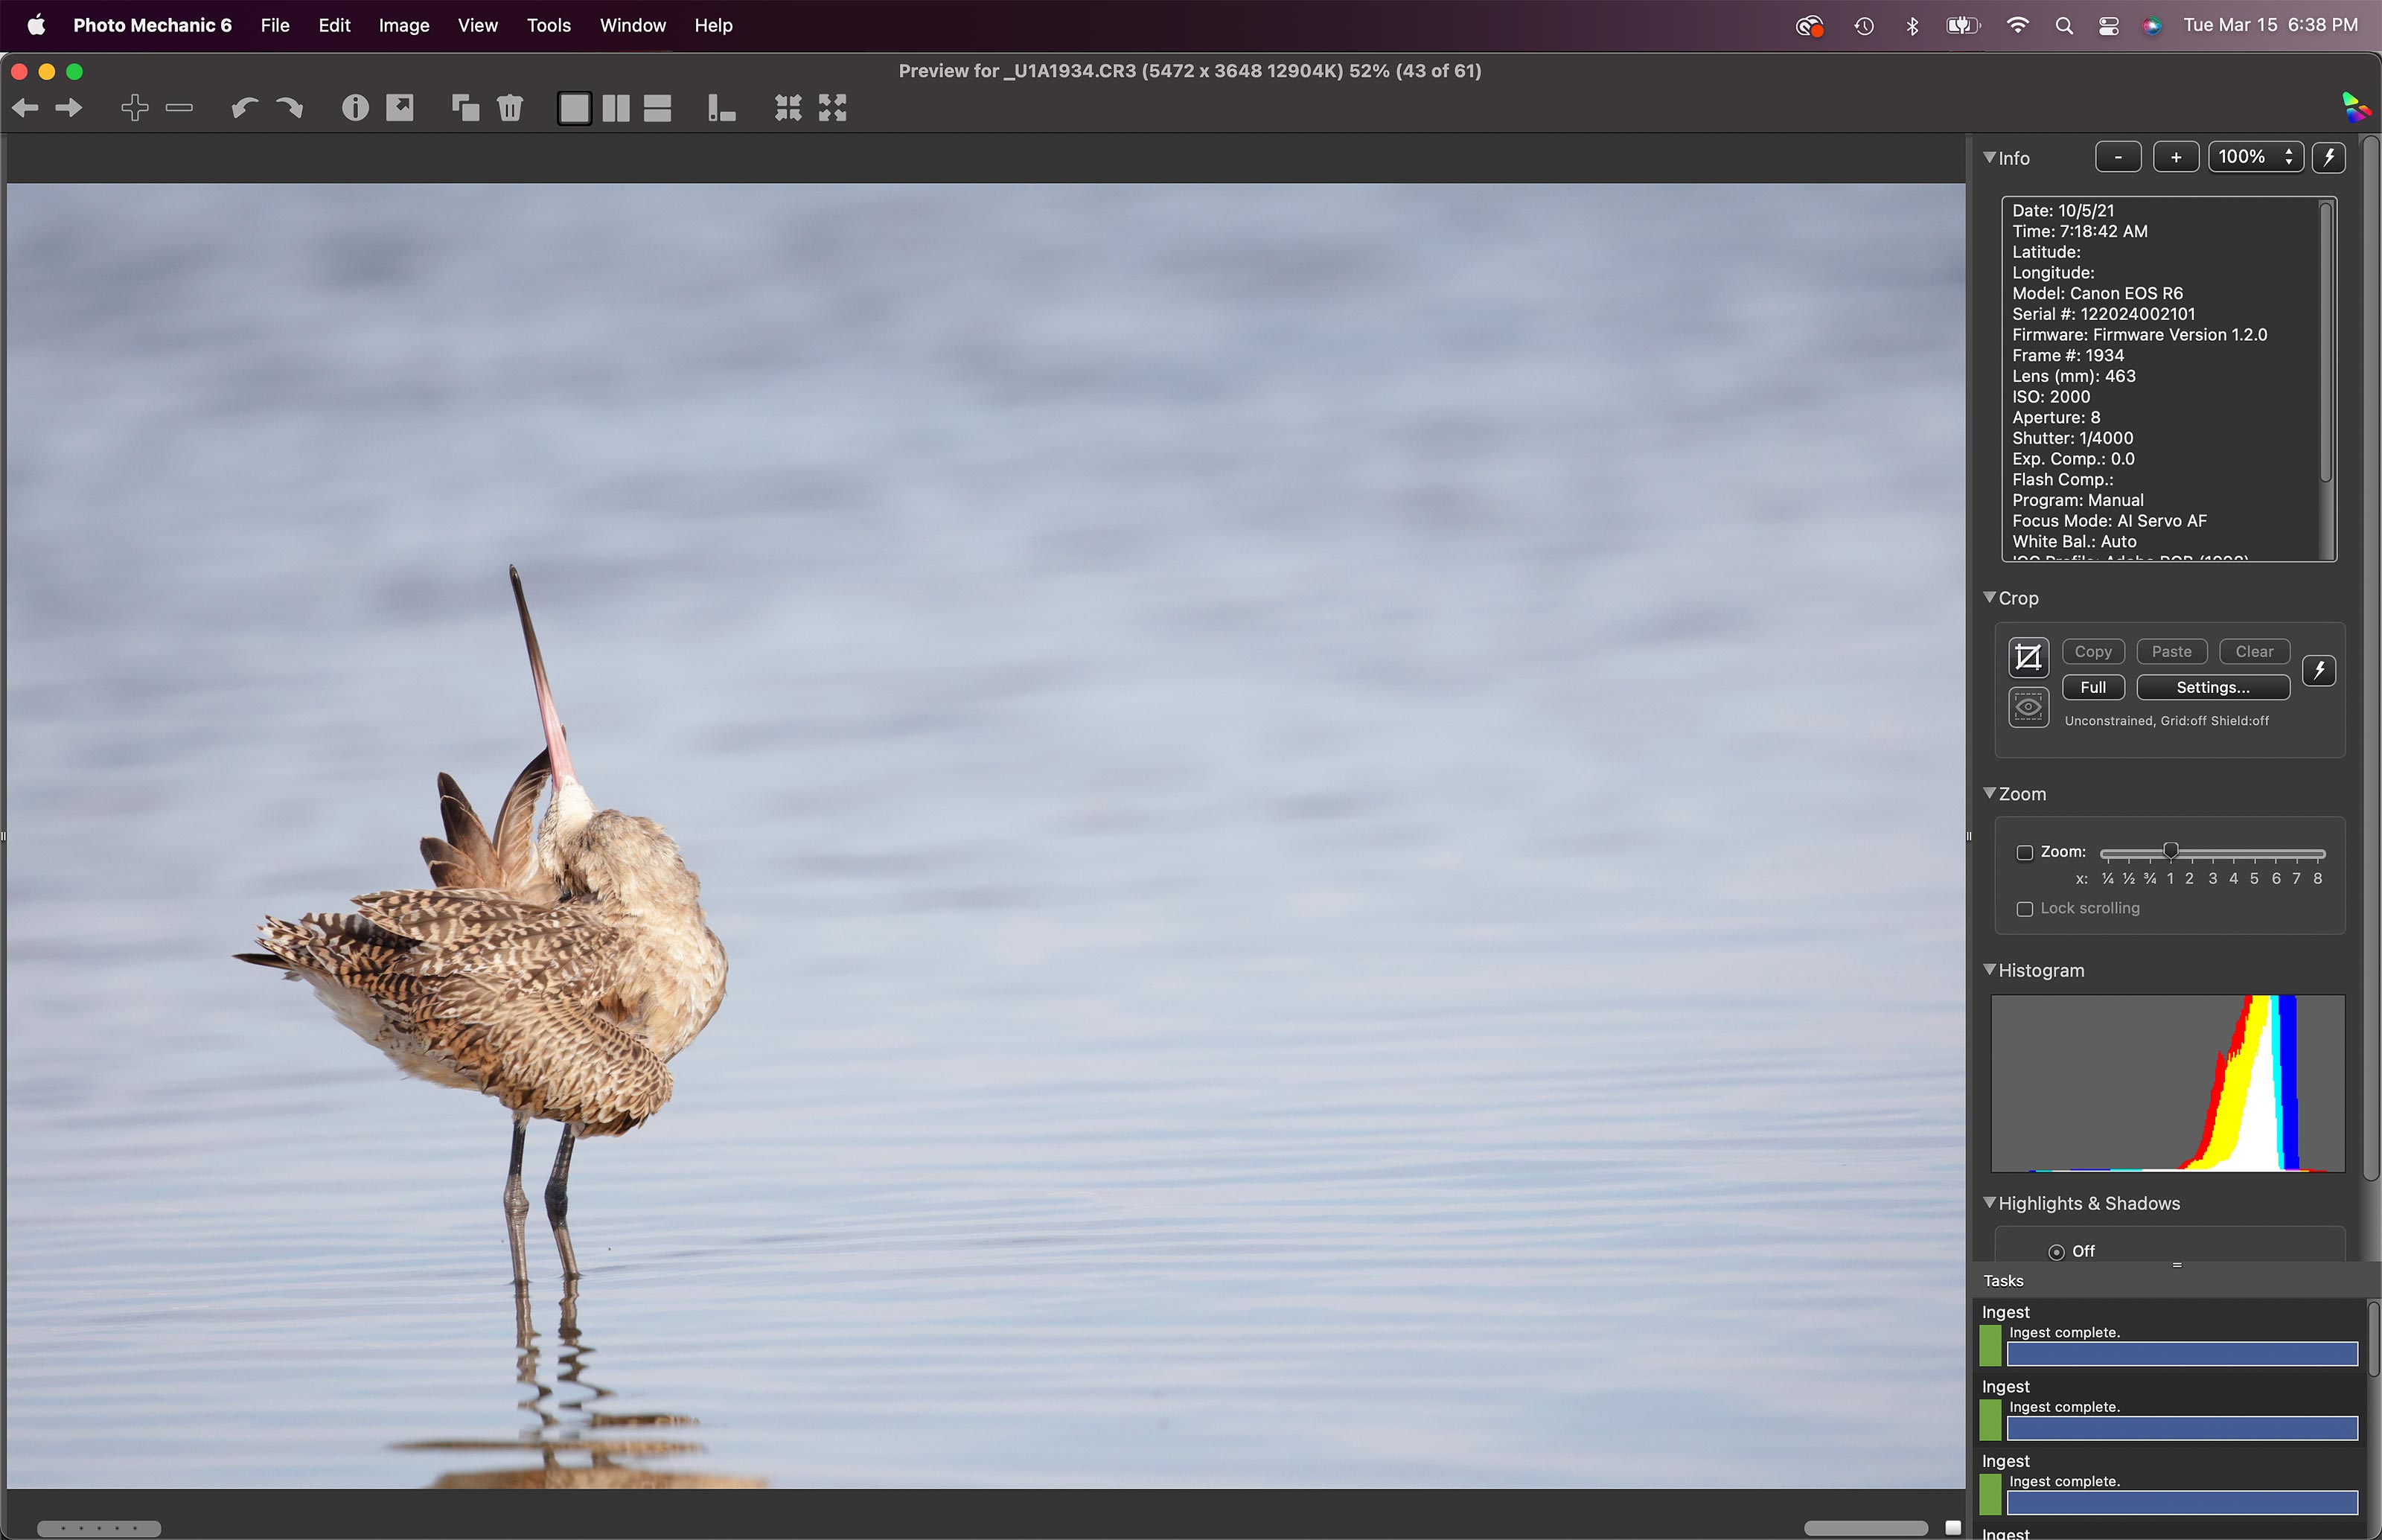
Task: Click the histogram graph display
Action: pos(2168,1083)
